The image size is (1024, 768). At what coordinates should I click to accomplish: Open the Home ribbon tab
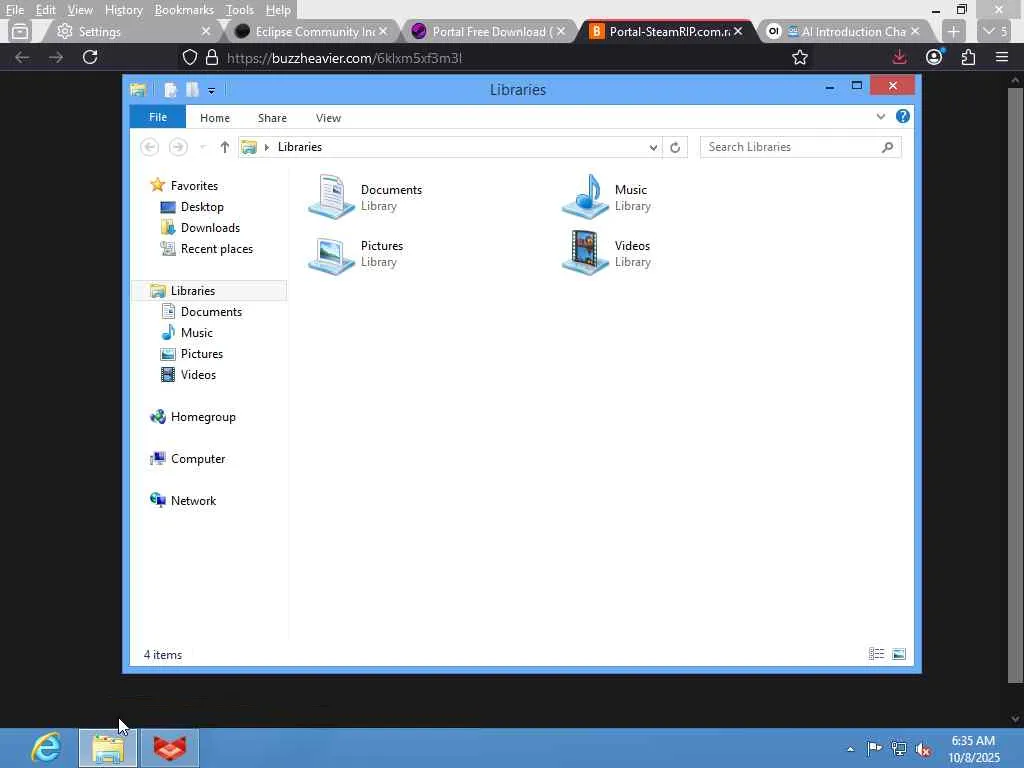click(215, 118)
